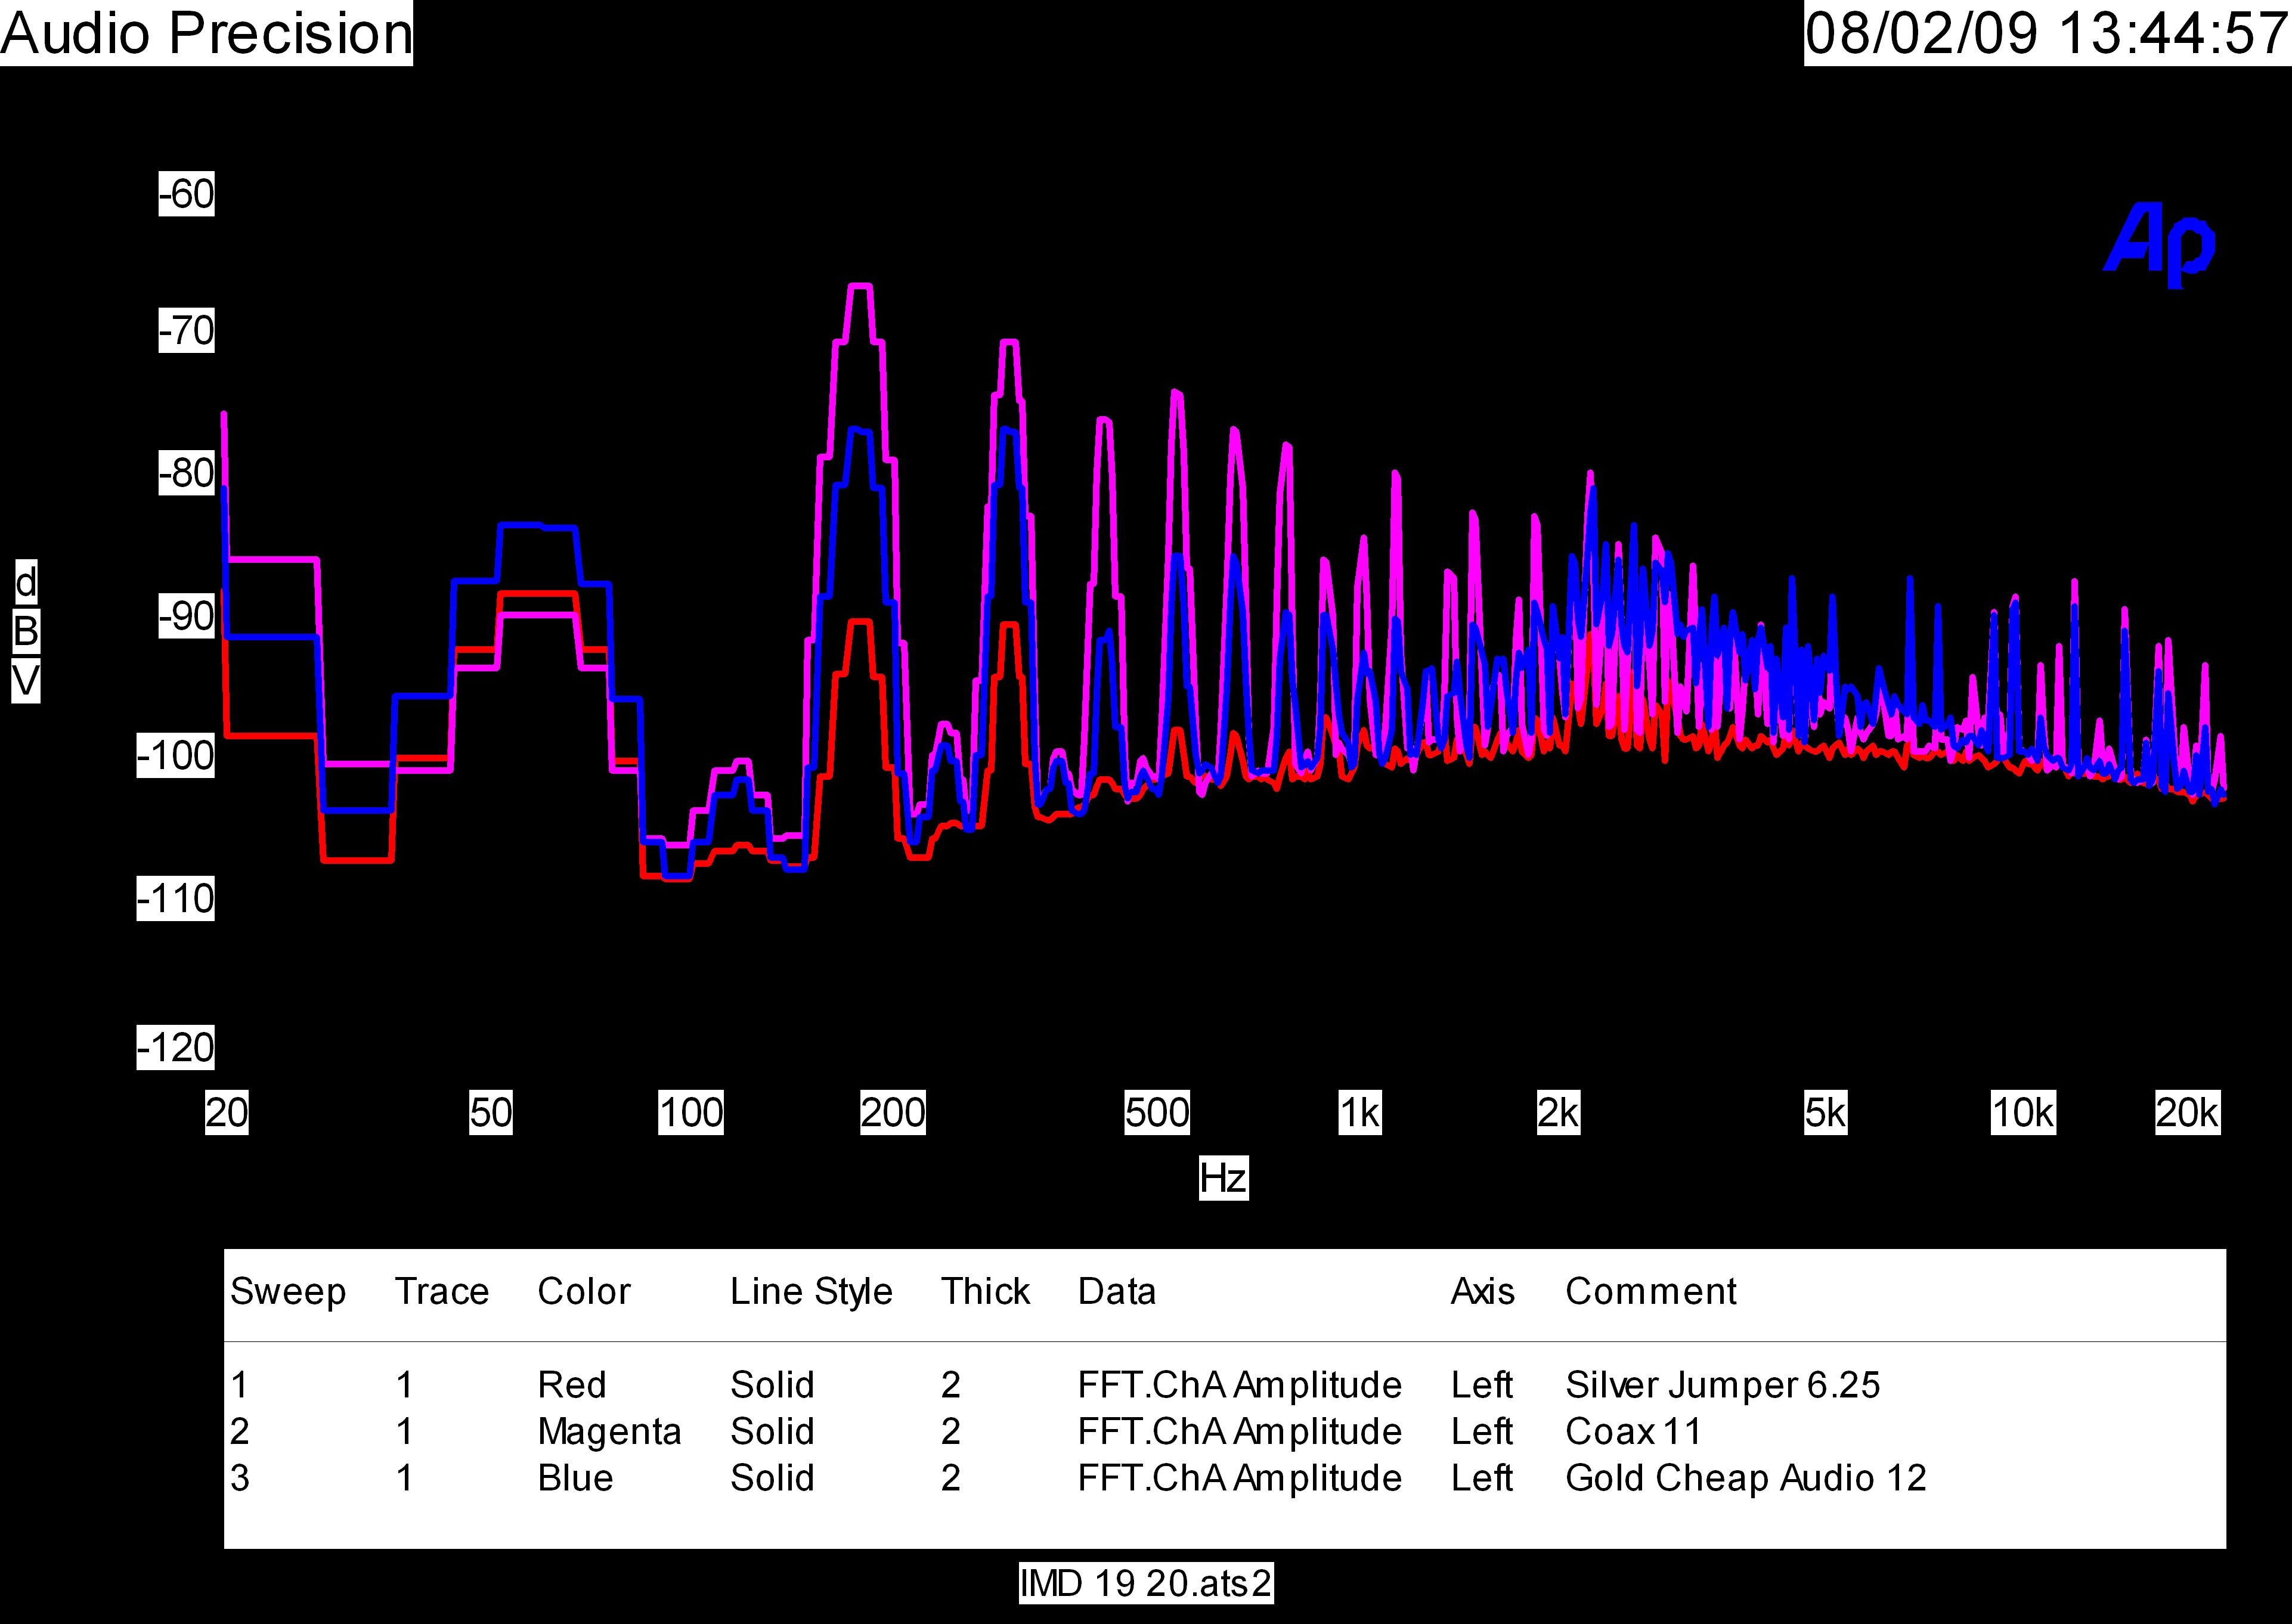Click the 1k x-axis label
Image resolution: width=2292 pixels, height=1624 pixels.
click(1360, 1113)
